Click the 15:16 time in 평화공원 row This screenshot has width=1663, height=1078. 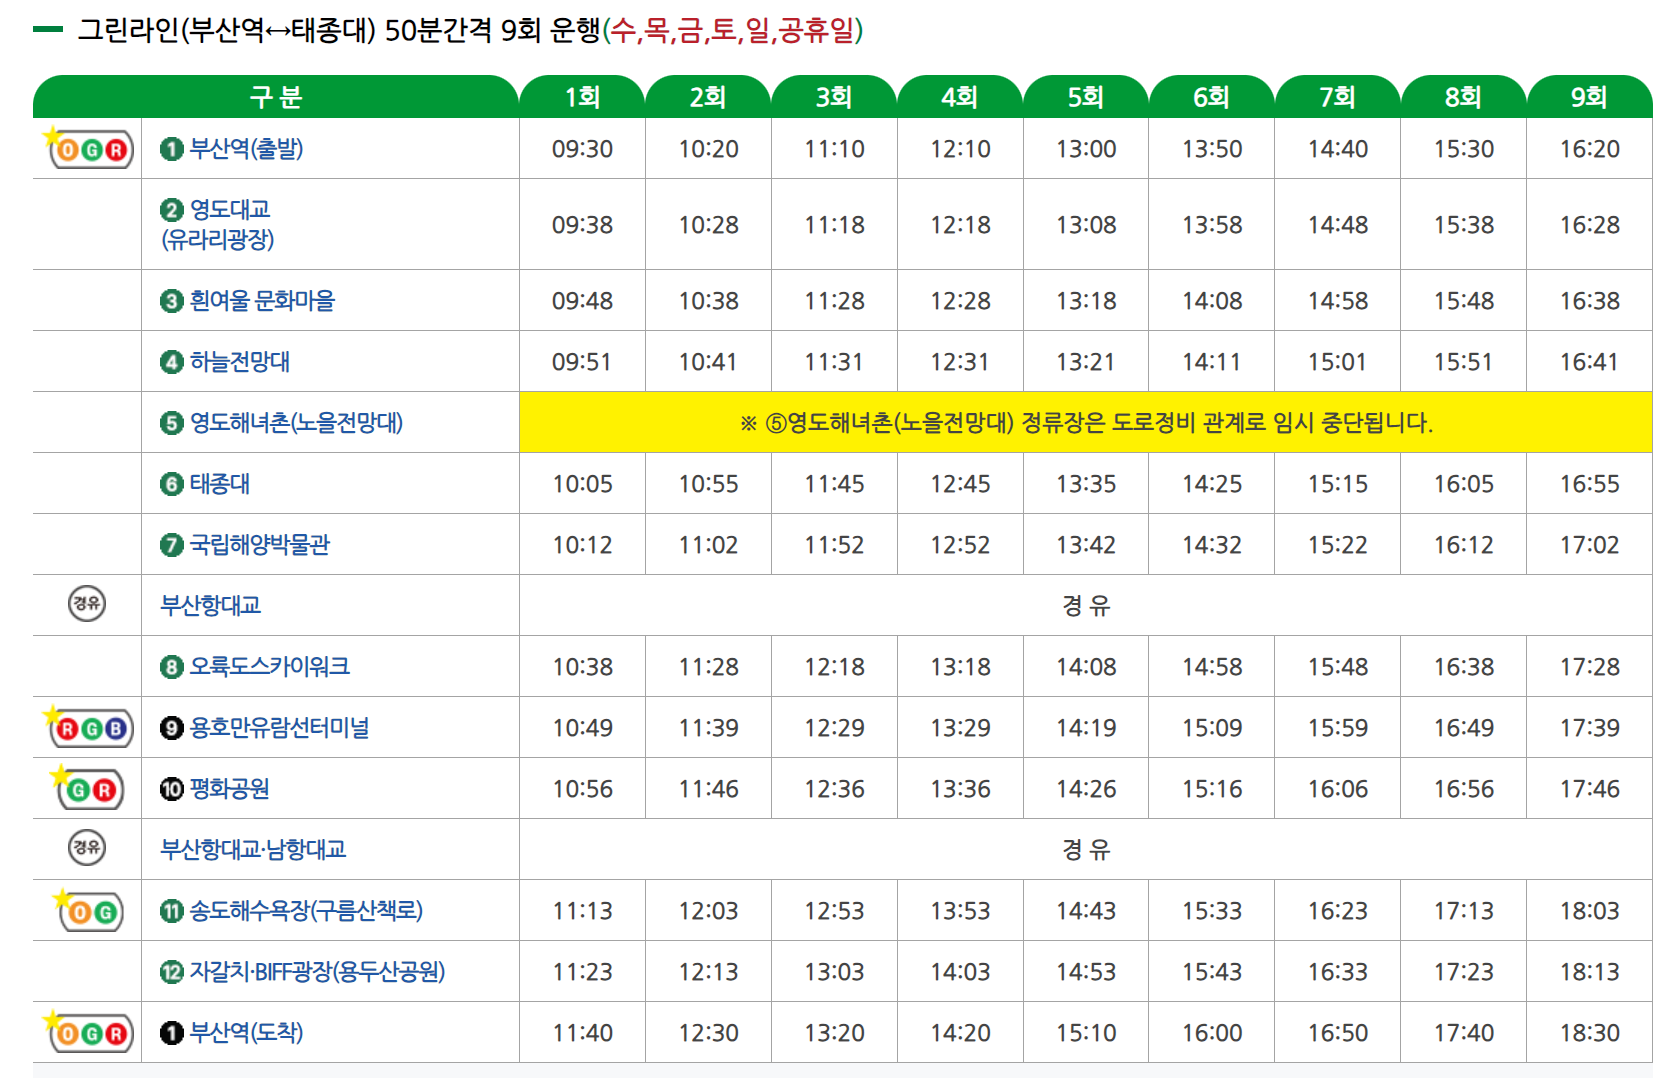[1212, 789]
